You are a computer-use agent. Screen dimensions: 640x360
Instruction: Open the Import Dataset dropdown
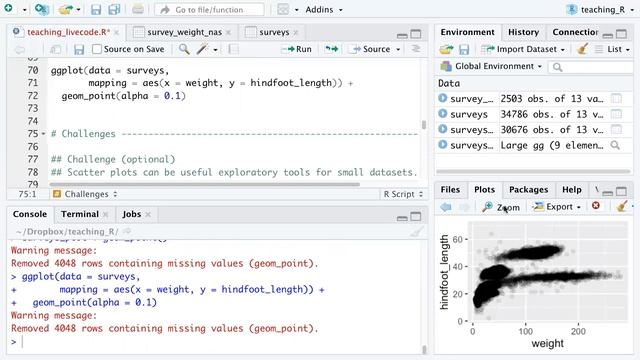pos(524,49)
